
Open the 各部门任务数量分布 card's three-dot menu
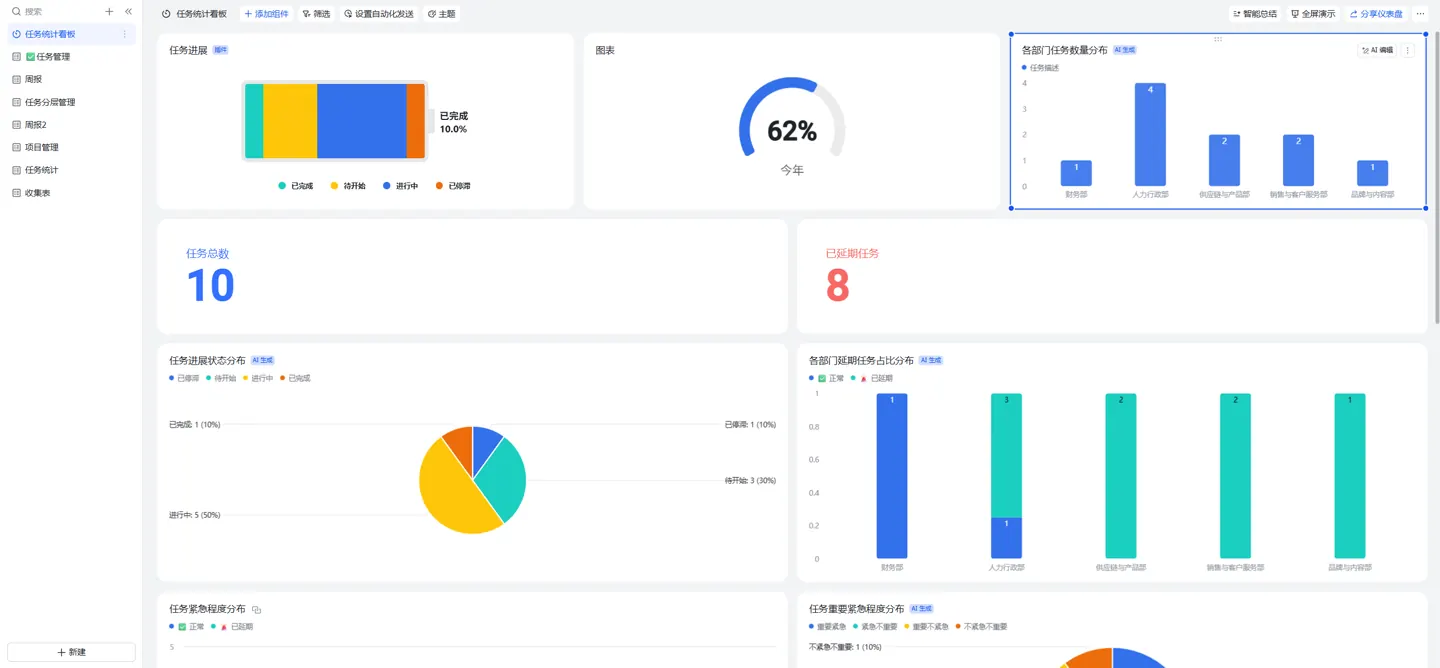click(1408, 50)
